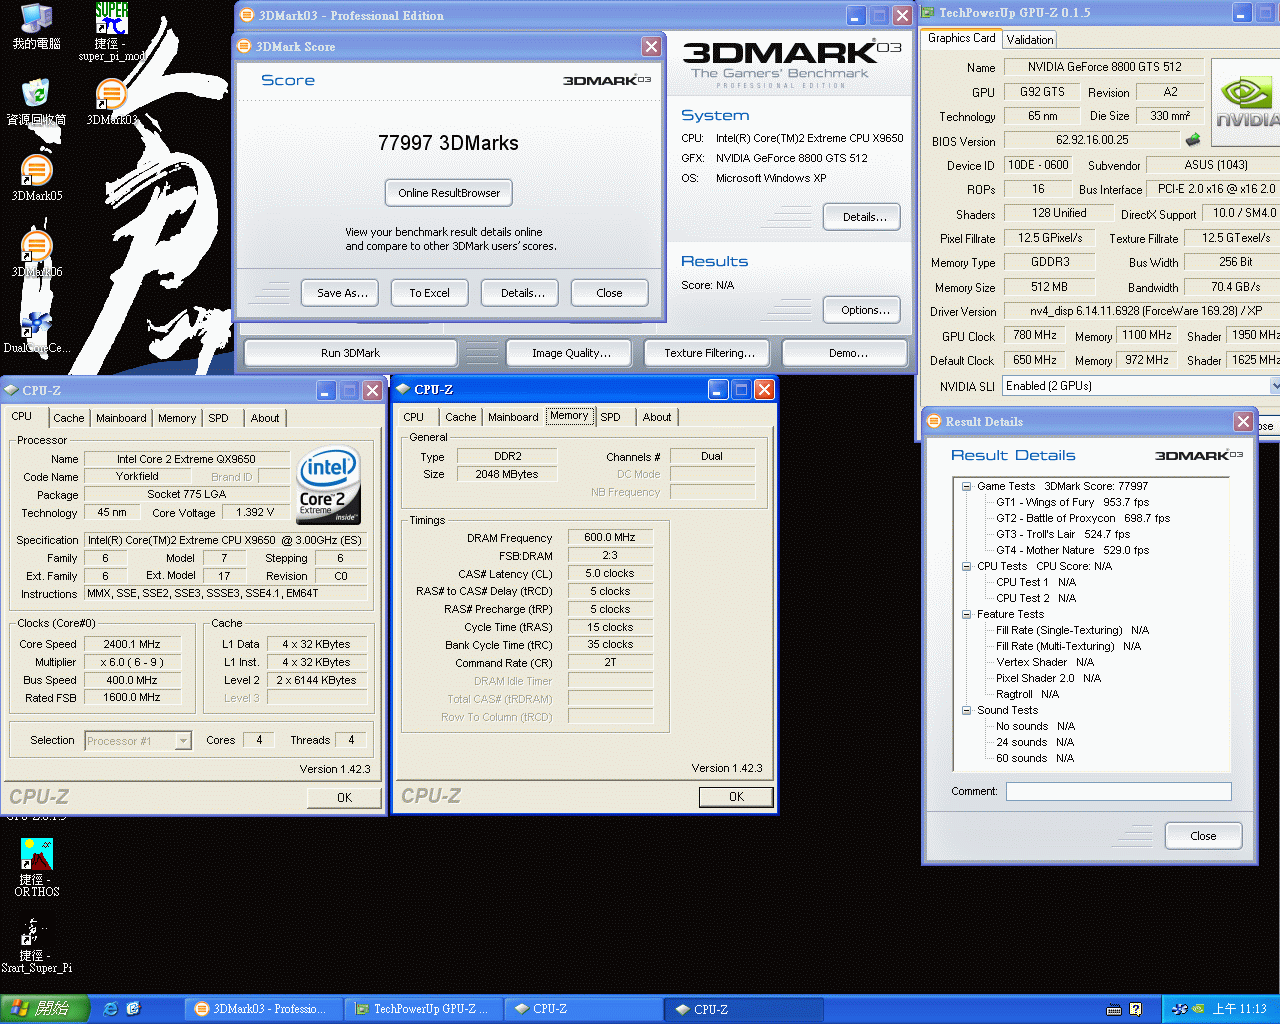Click the Run 3DMark button
Screen dimensions: 1280x1024
(350, 353)
